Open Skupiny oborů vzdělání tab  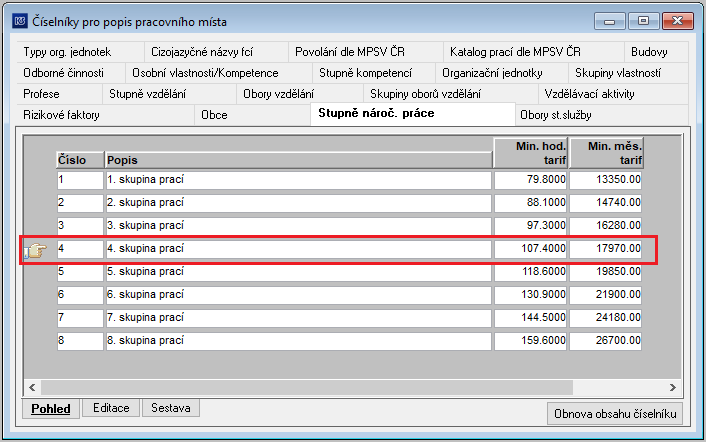tap(451, 94)
